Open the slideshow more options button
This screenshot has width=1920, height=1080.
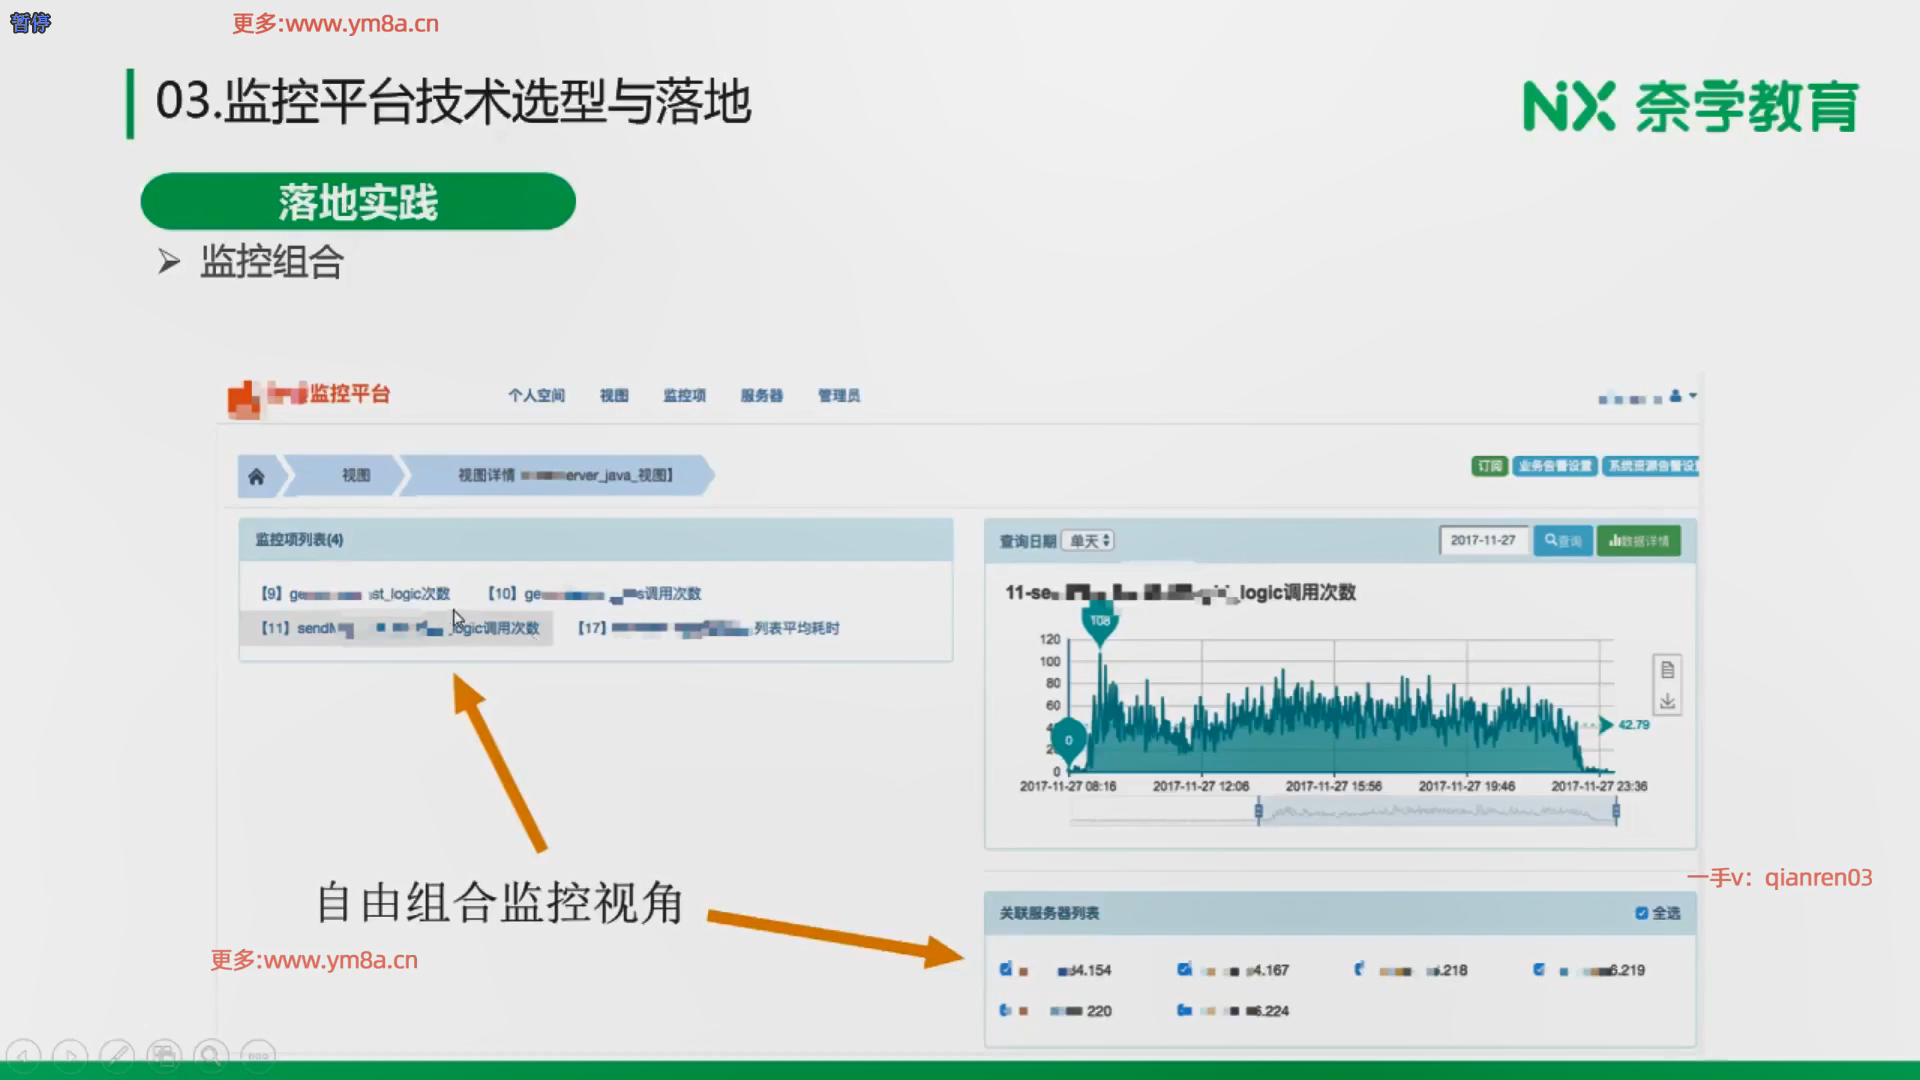tap(258, 1056)
